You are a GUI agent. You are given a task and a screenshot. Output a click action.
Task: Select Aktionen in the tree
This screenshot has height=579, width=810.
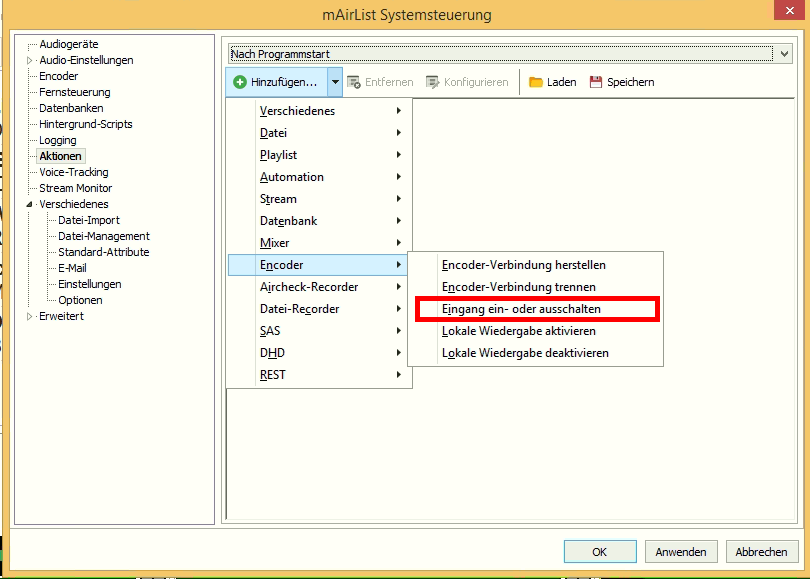pyautogui.click(x=60, y=156)
